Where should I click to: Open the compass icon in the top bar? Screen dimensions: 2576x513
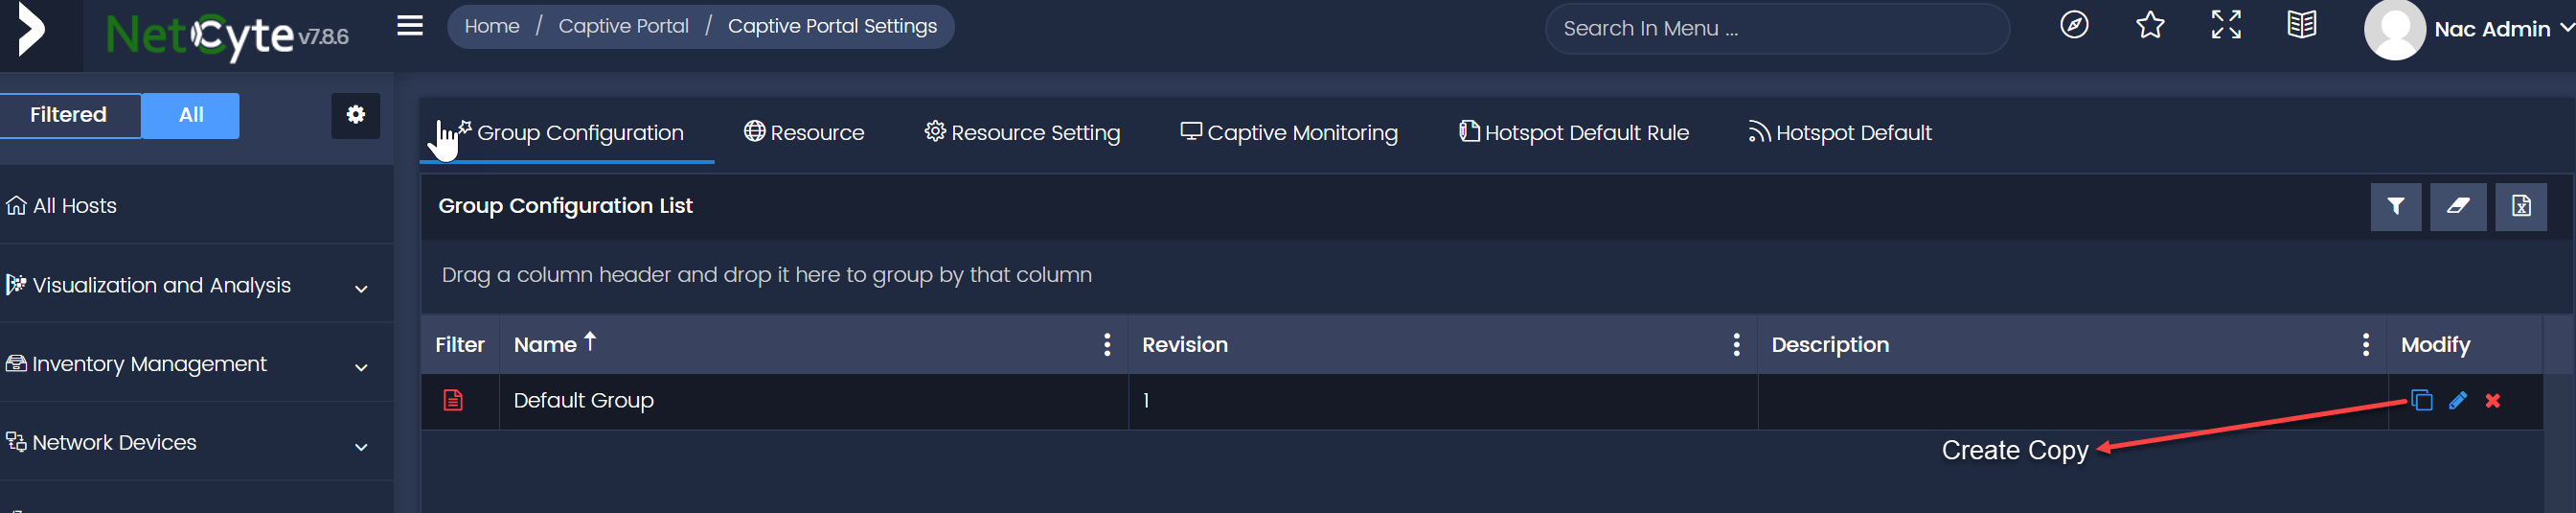tap(2074, 25)
